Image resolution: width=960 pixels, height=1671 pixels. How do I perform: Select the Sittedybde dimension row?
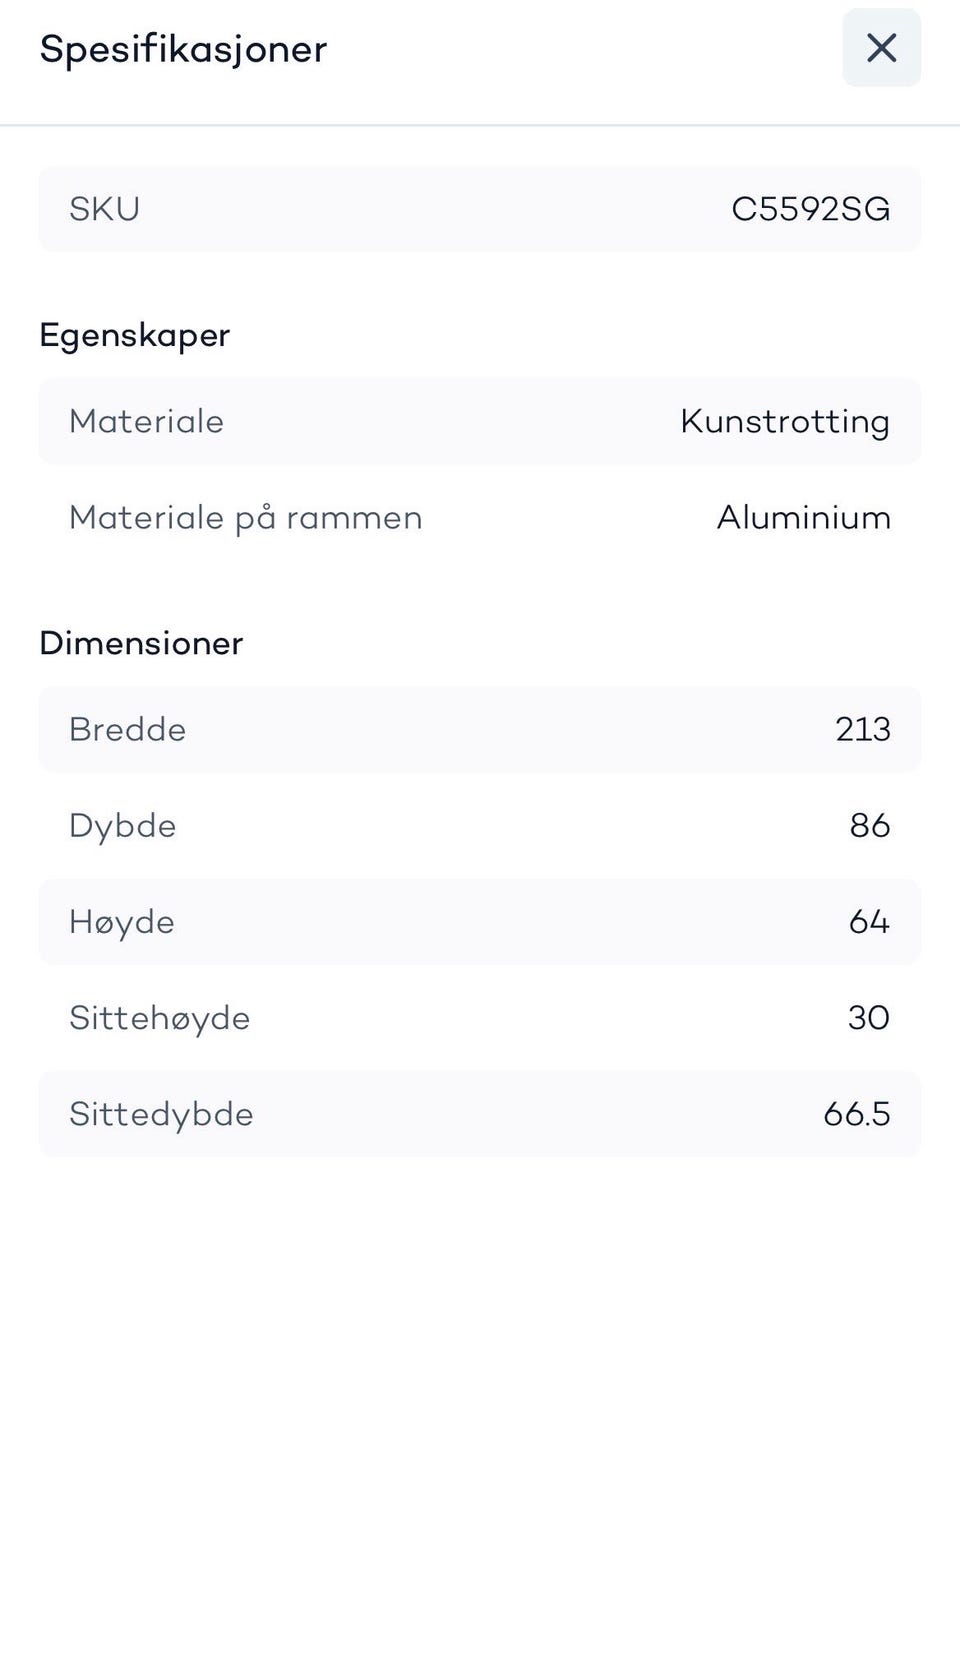click(x=480, y=1113)
